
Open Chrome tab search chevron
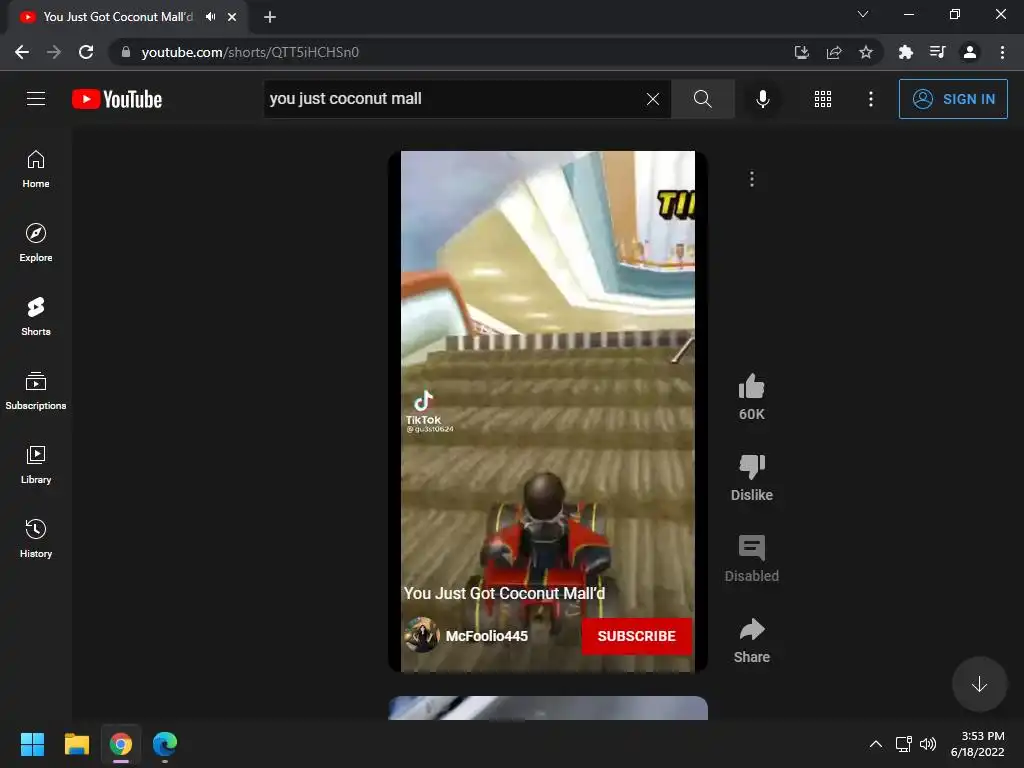pyautogui.click(x=863, y=14)
